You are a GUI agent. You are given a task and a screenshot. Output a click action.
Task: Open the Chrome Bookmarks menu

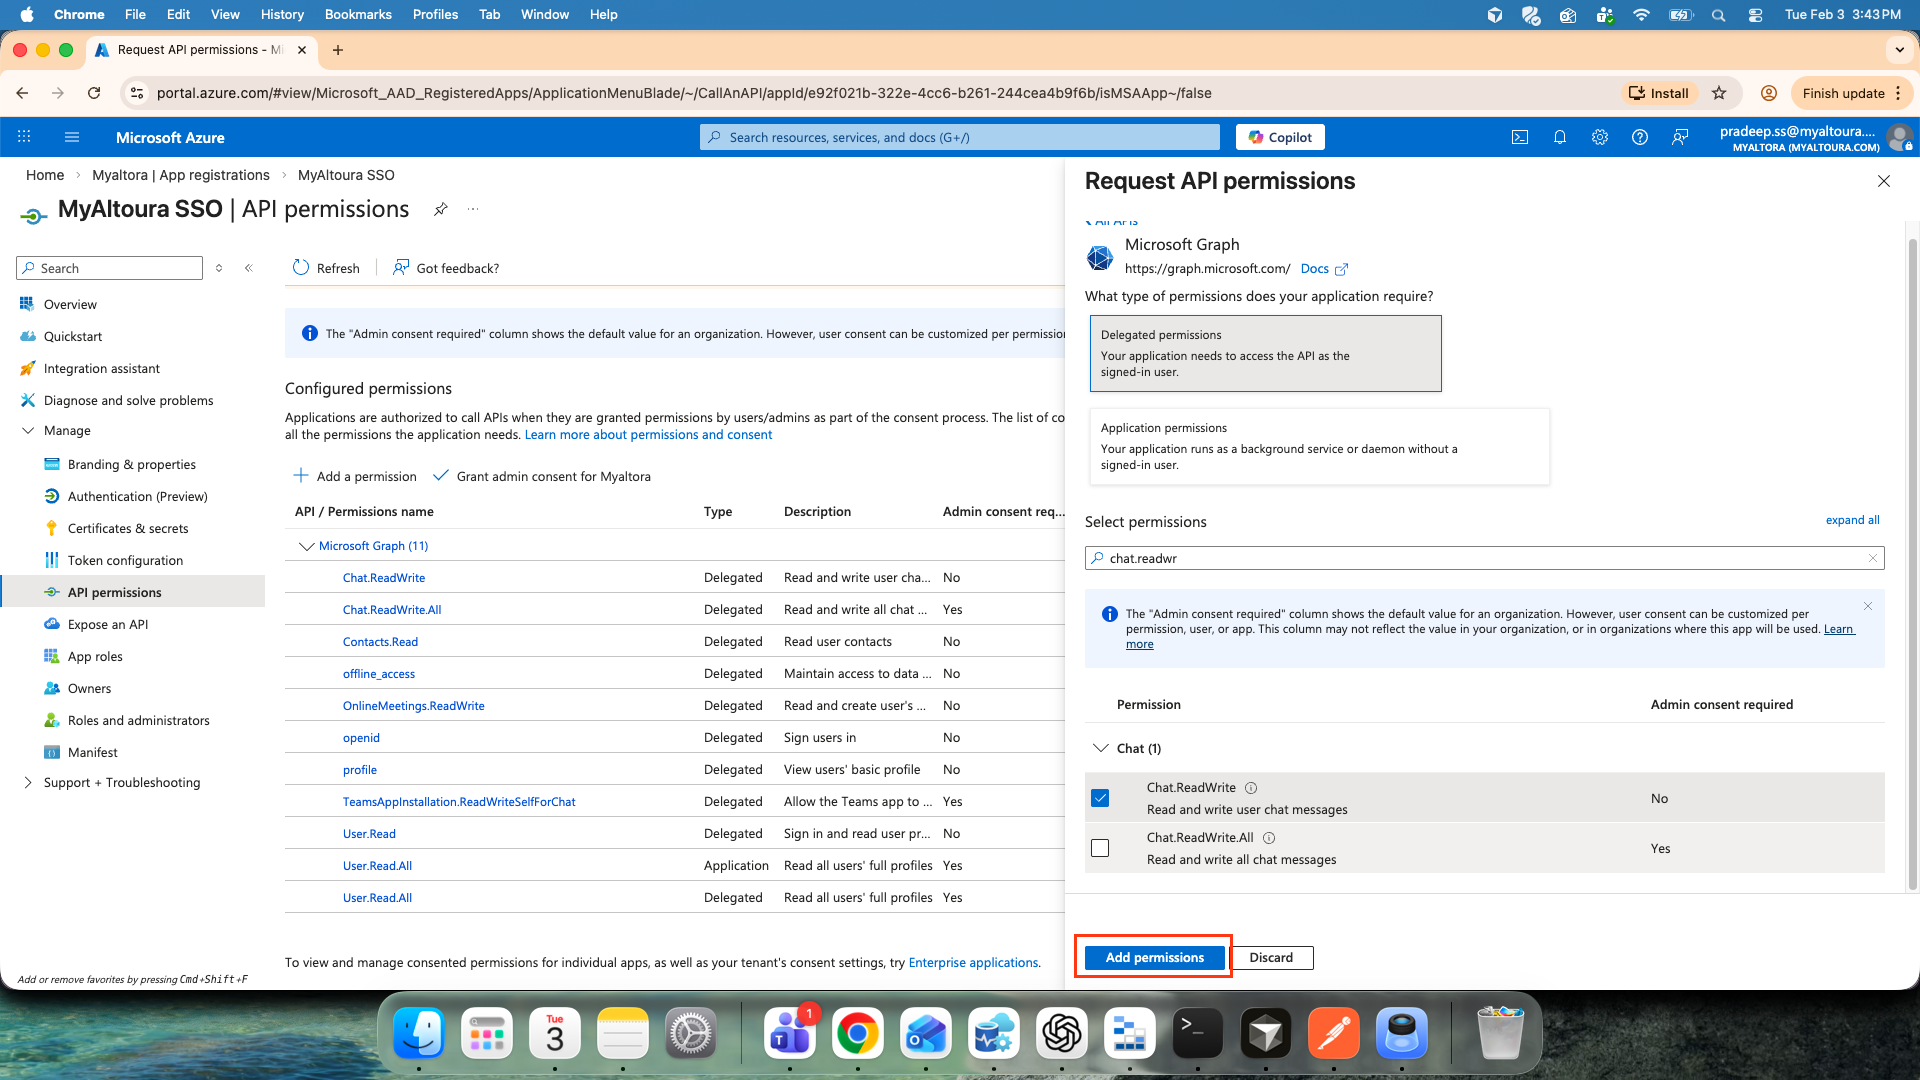358,14
